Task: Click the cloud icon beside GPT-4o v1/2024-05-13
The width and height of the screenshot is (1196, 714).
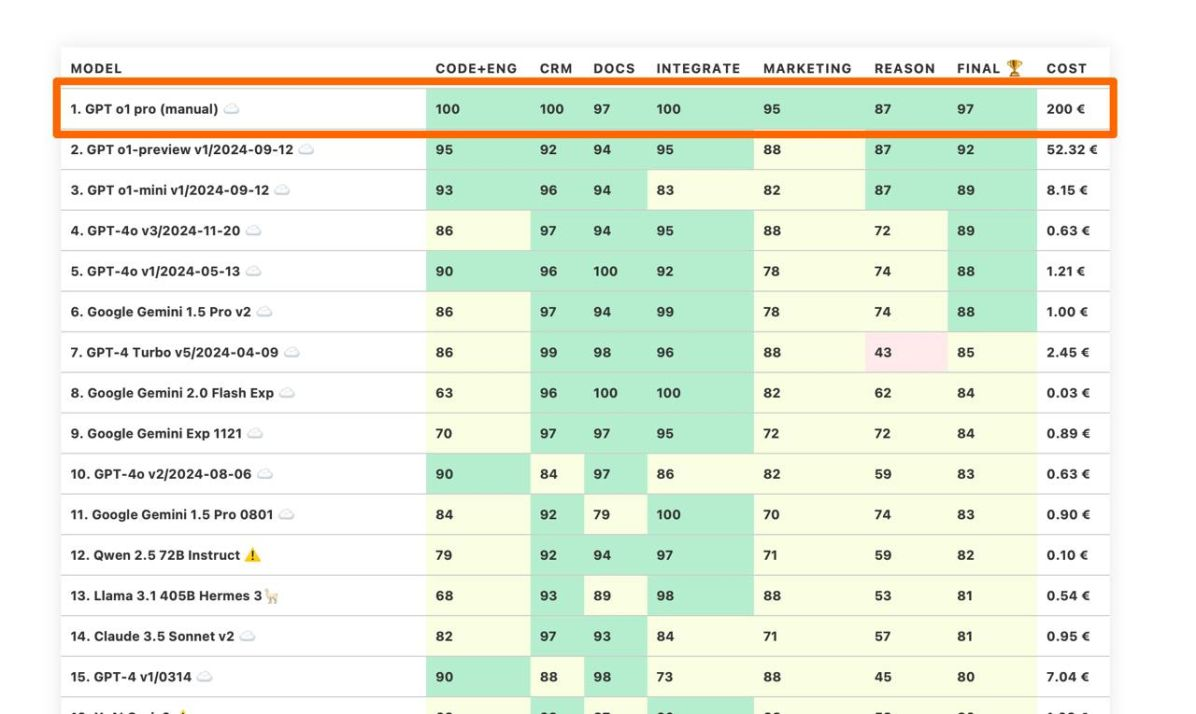Action: 253,271
